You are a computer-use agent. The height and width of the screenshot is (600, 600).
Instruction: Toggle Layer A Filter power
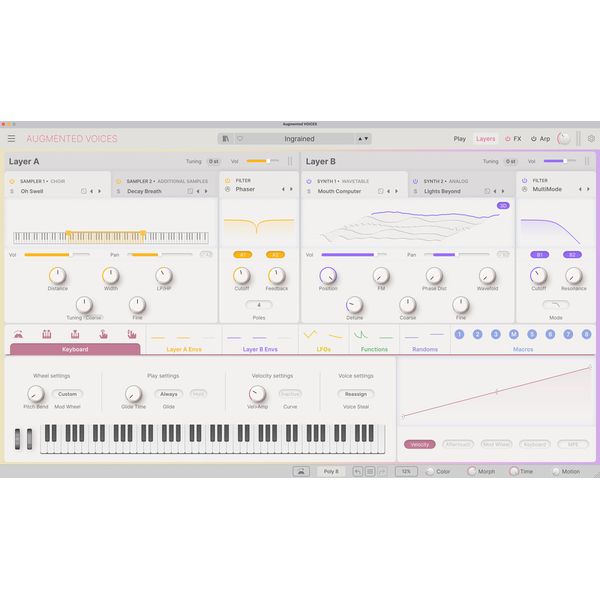tap(228, 180)
